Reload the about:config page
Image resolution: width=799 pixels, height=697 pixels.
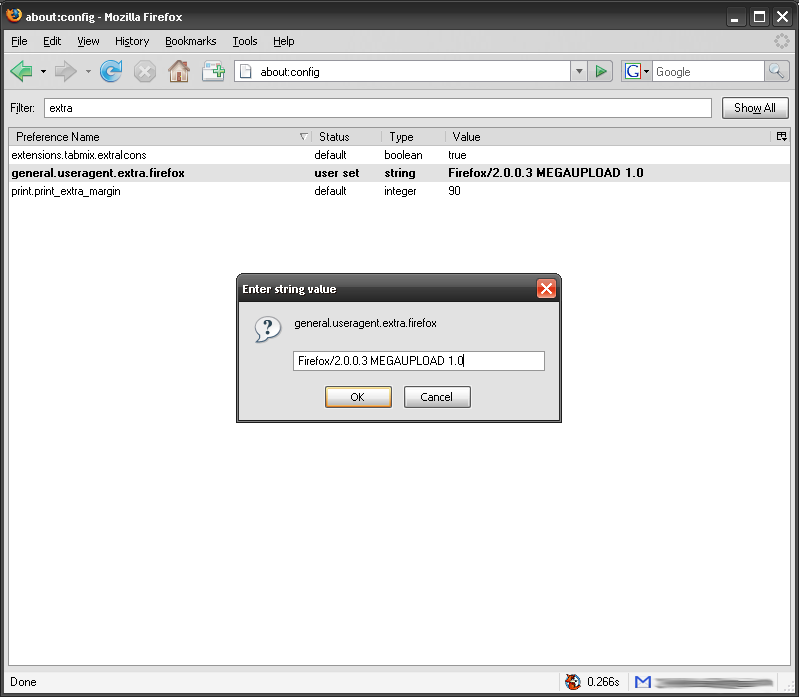(111, 71)
